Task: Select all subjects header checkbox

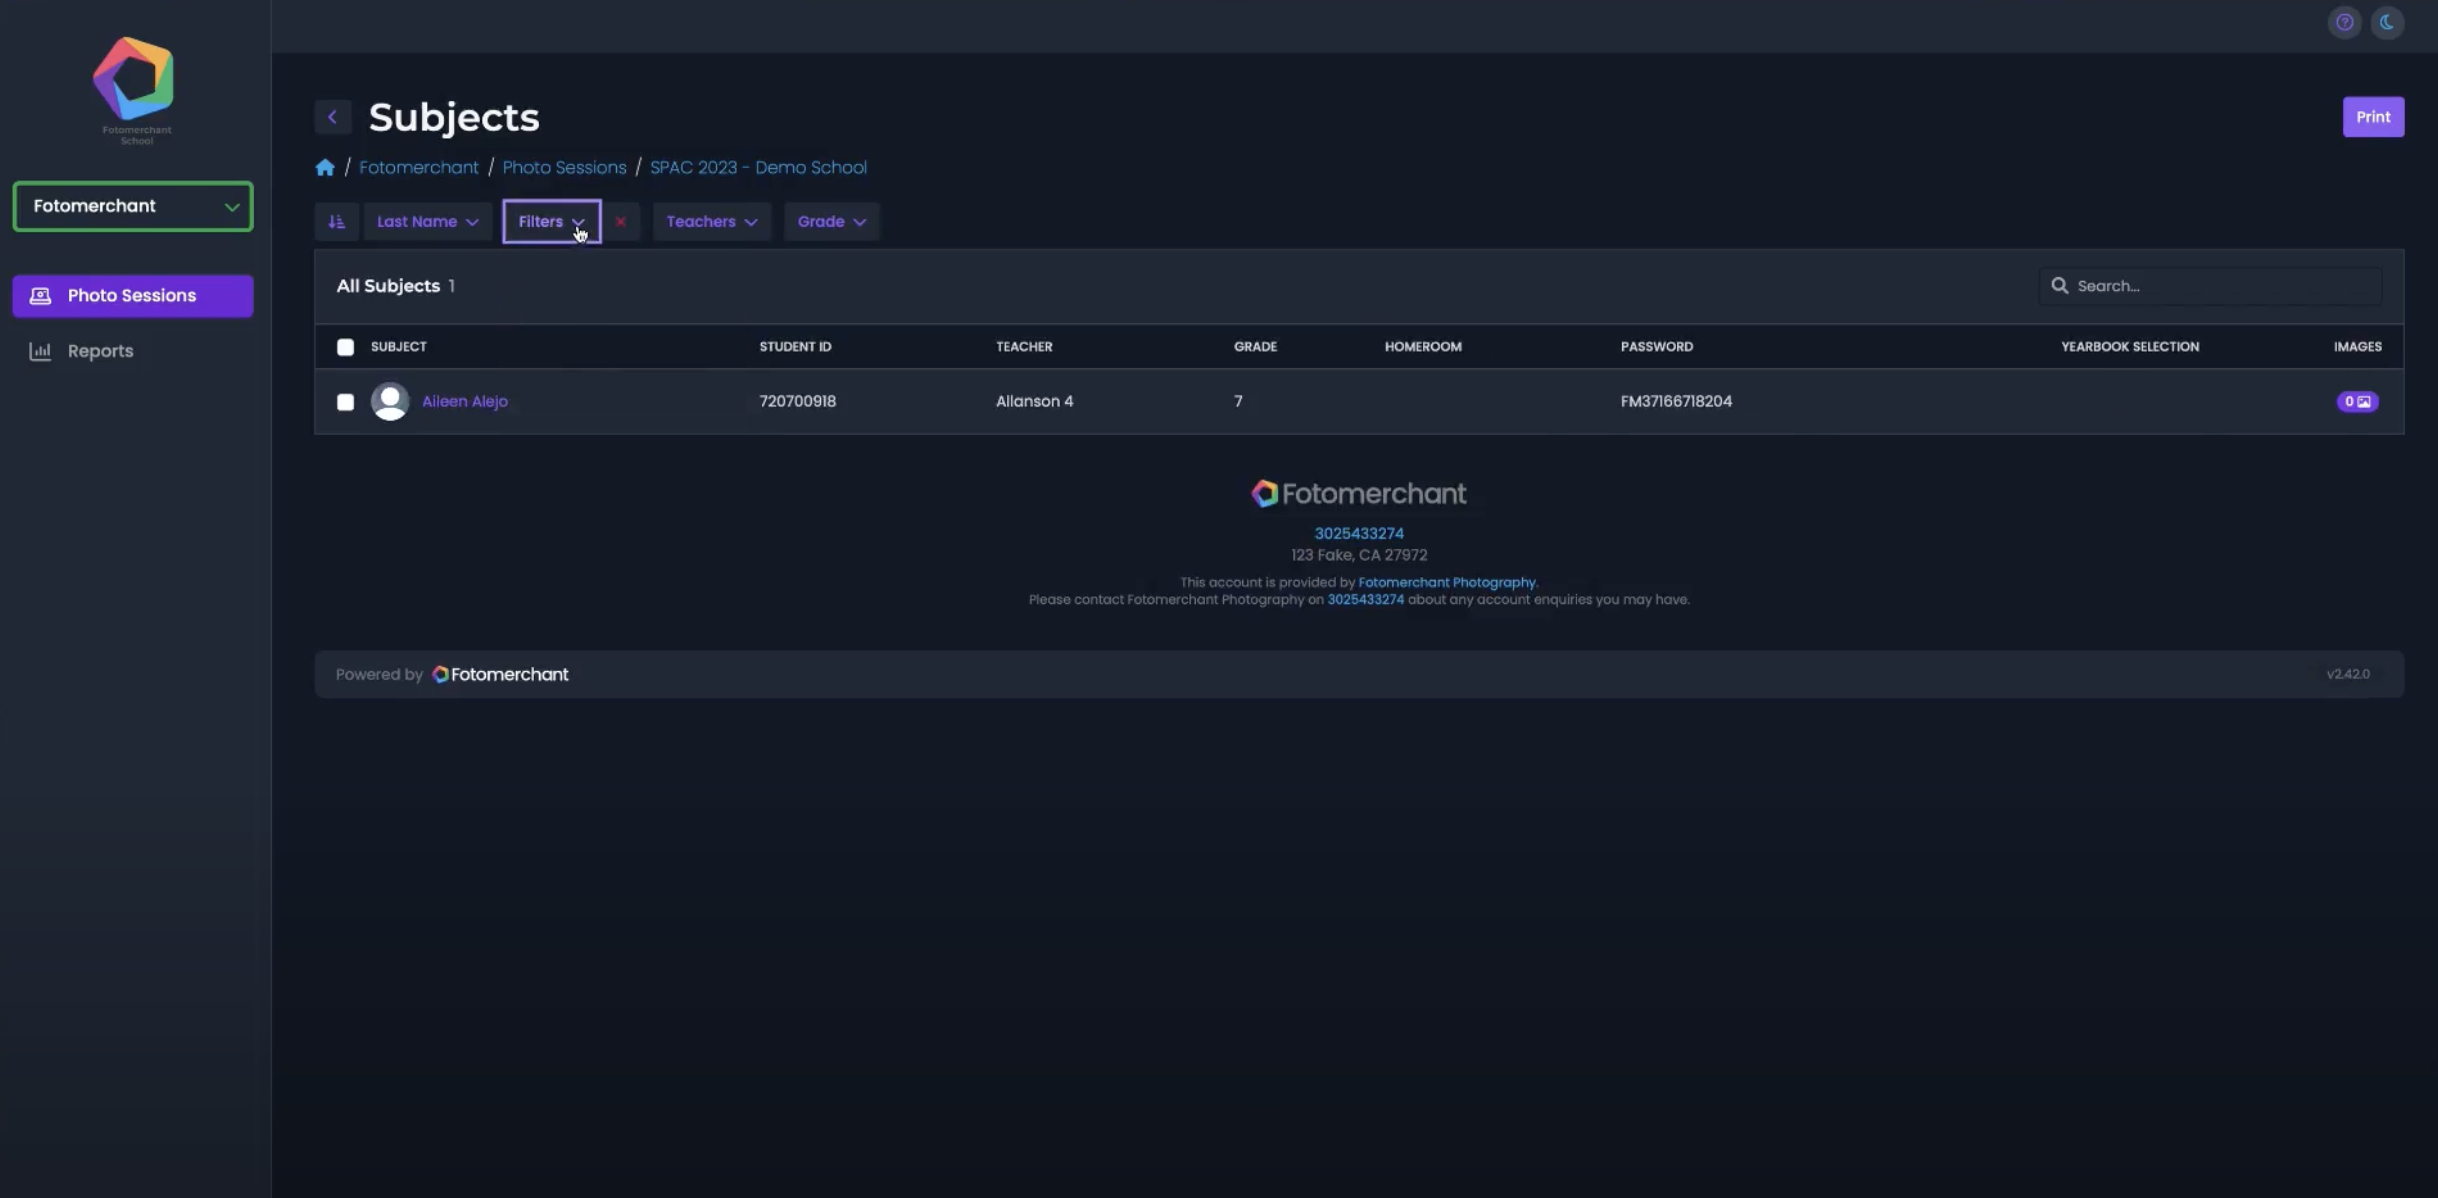Action: click(x=345, y=347)
